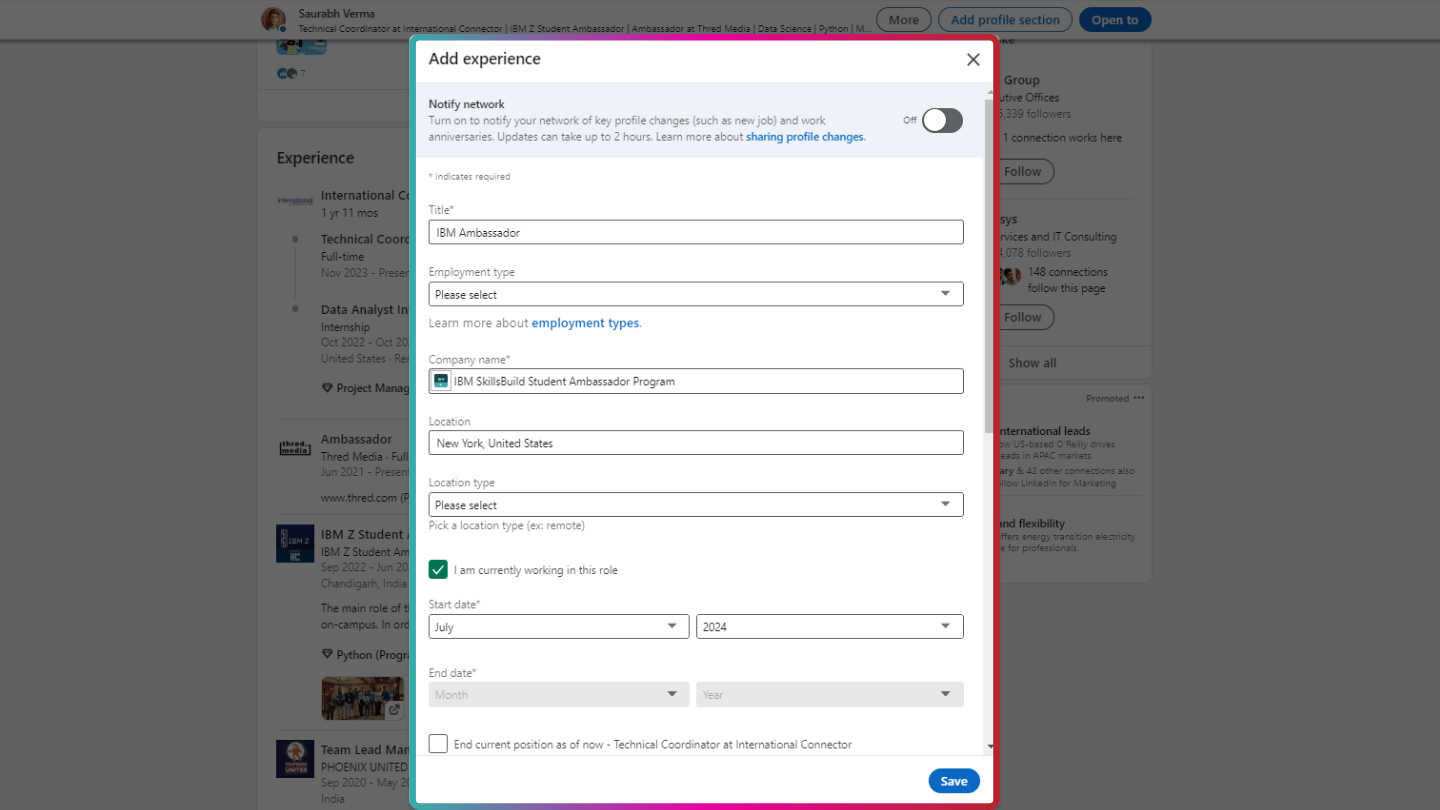Click the diamond skills icon beside Project Manag
Viewport: 1440px width, 810px height.
(327, 388)
